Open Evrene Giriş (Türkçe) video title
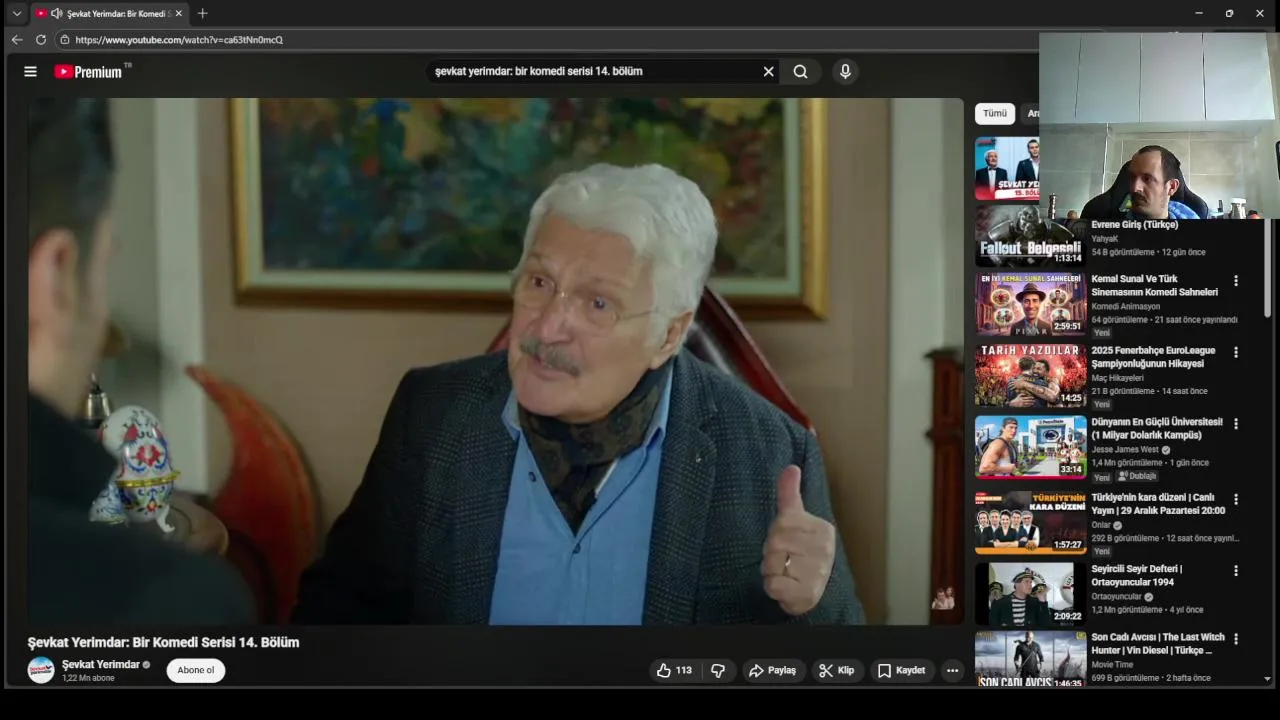 1135,225
